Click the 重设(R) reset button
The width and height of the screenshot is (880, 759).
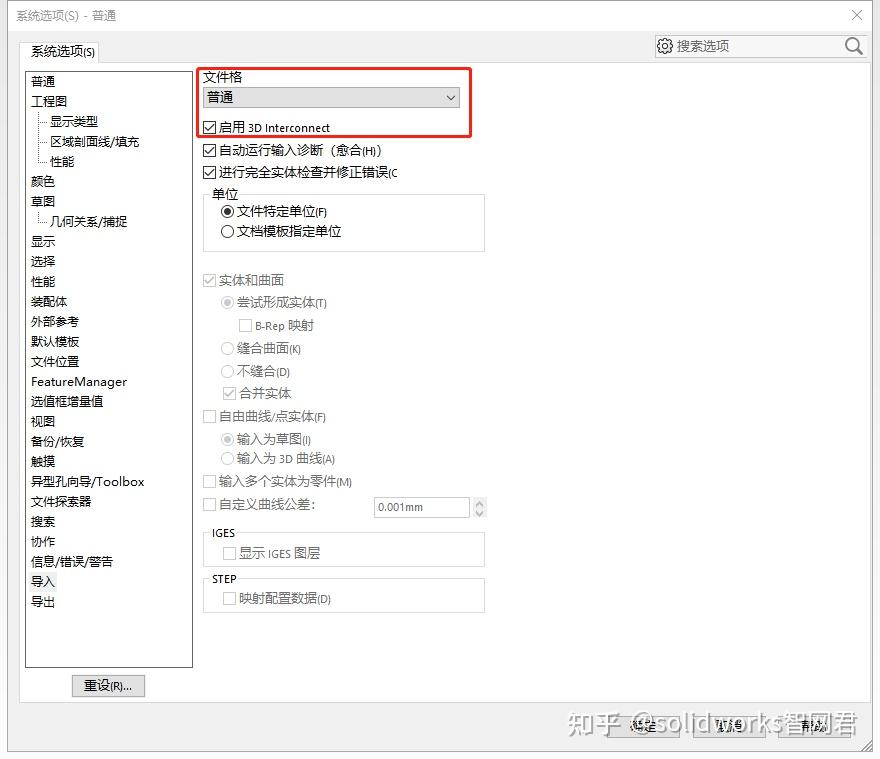tap(107, 686)
